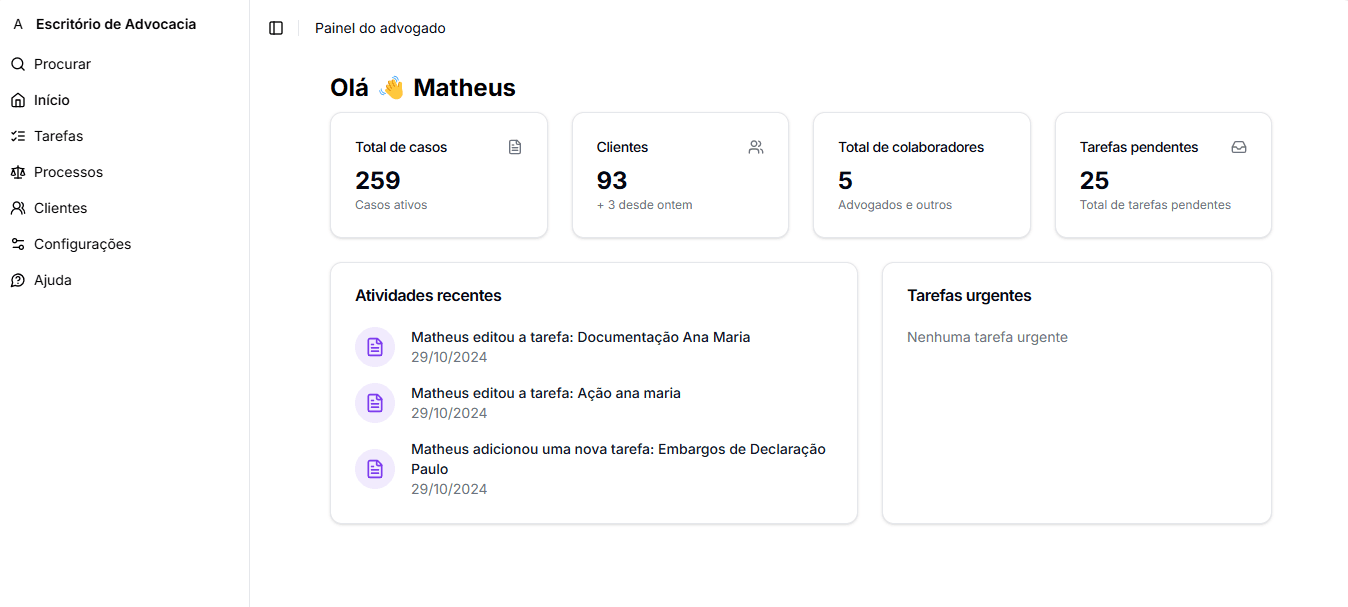
Task: Open Tarefas via its checklist icon
Action: tap(17, 135)
